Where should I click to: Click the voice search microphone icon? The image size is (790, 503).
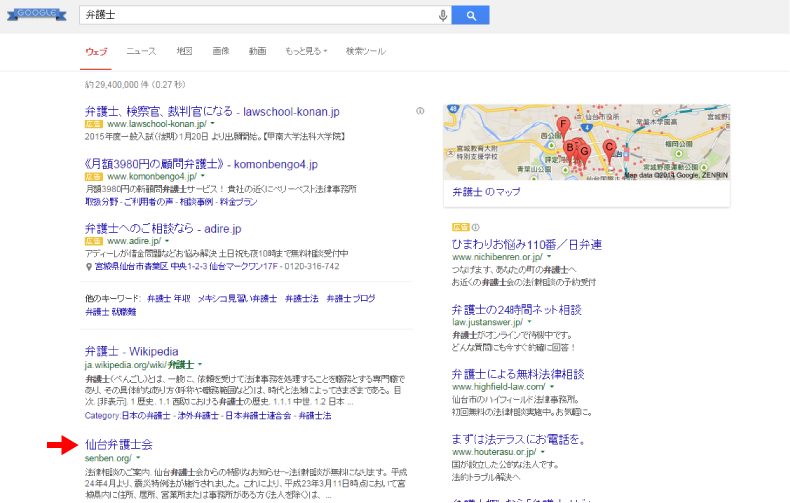coord(443,16)
